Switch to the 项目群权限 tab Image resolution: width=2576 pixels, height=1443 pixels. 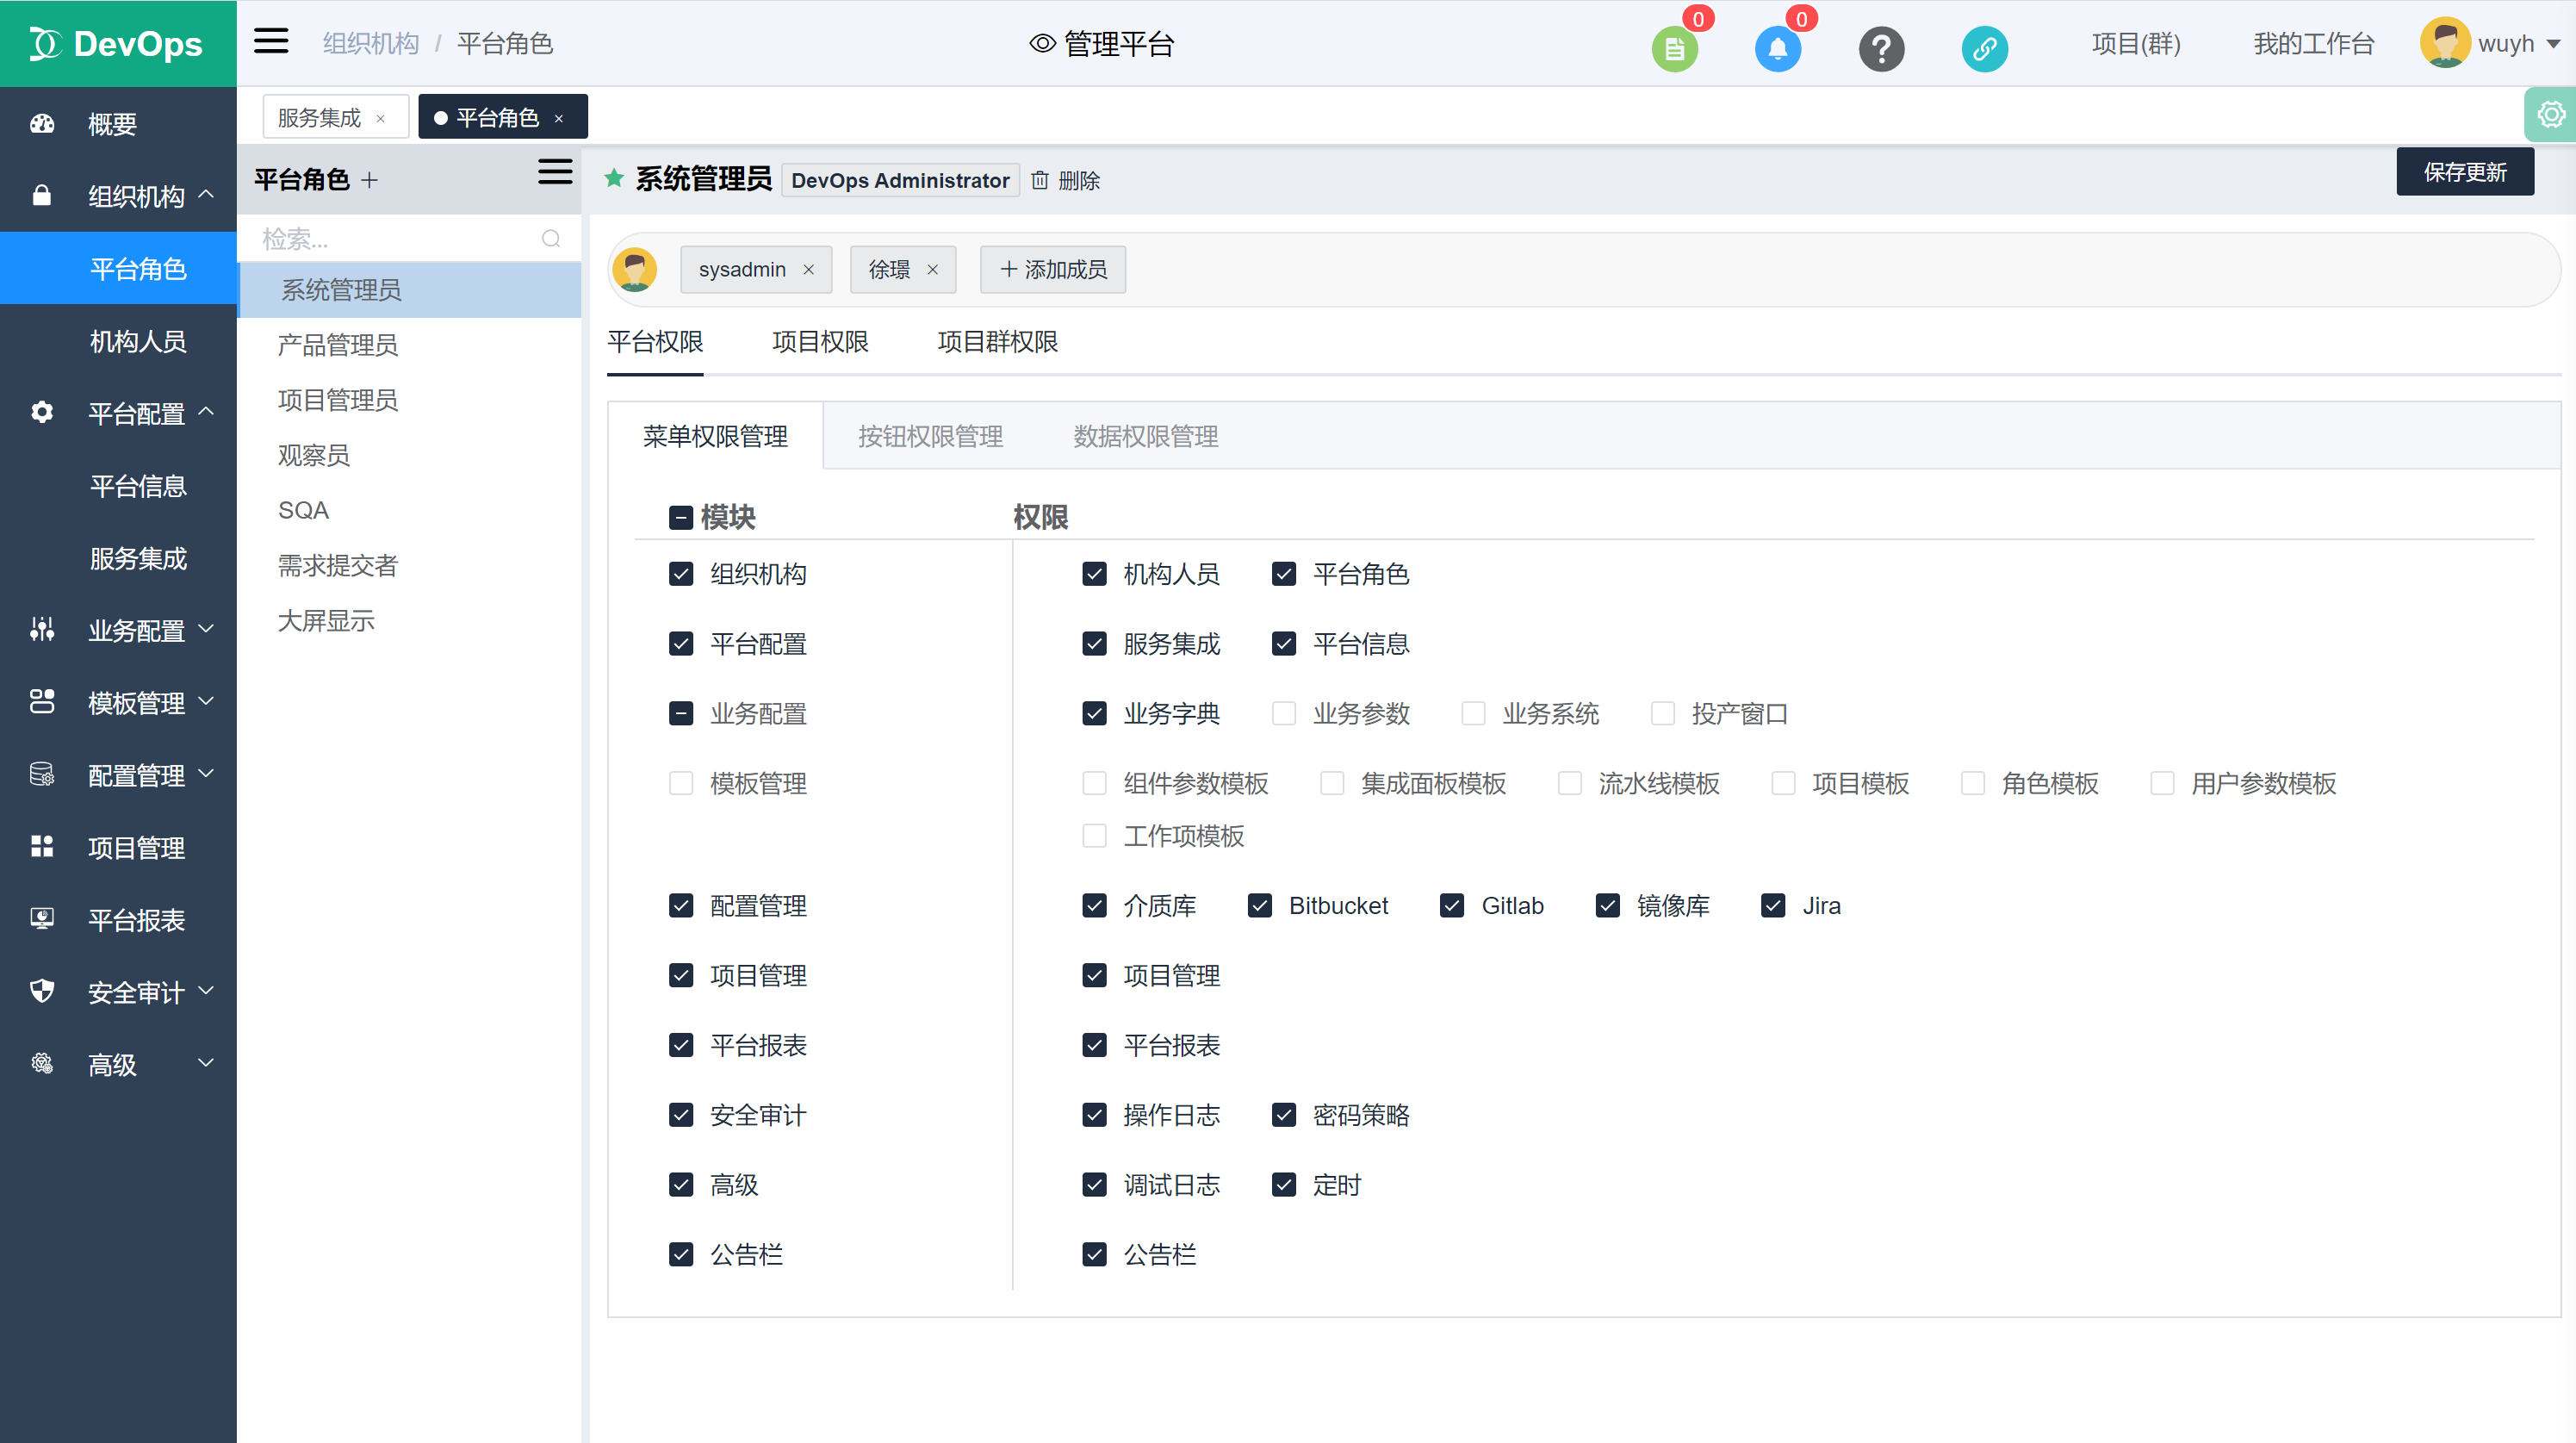pyautogui.click(x=997, y=342)
